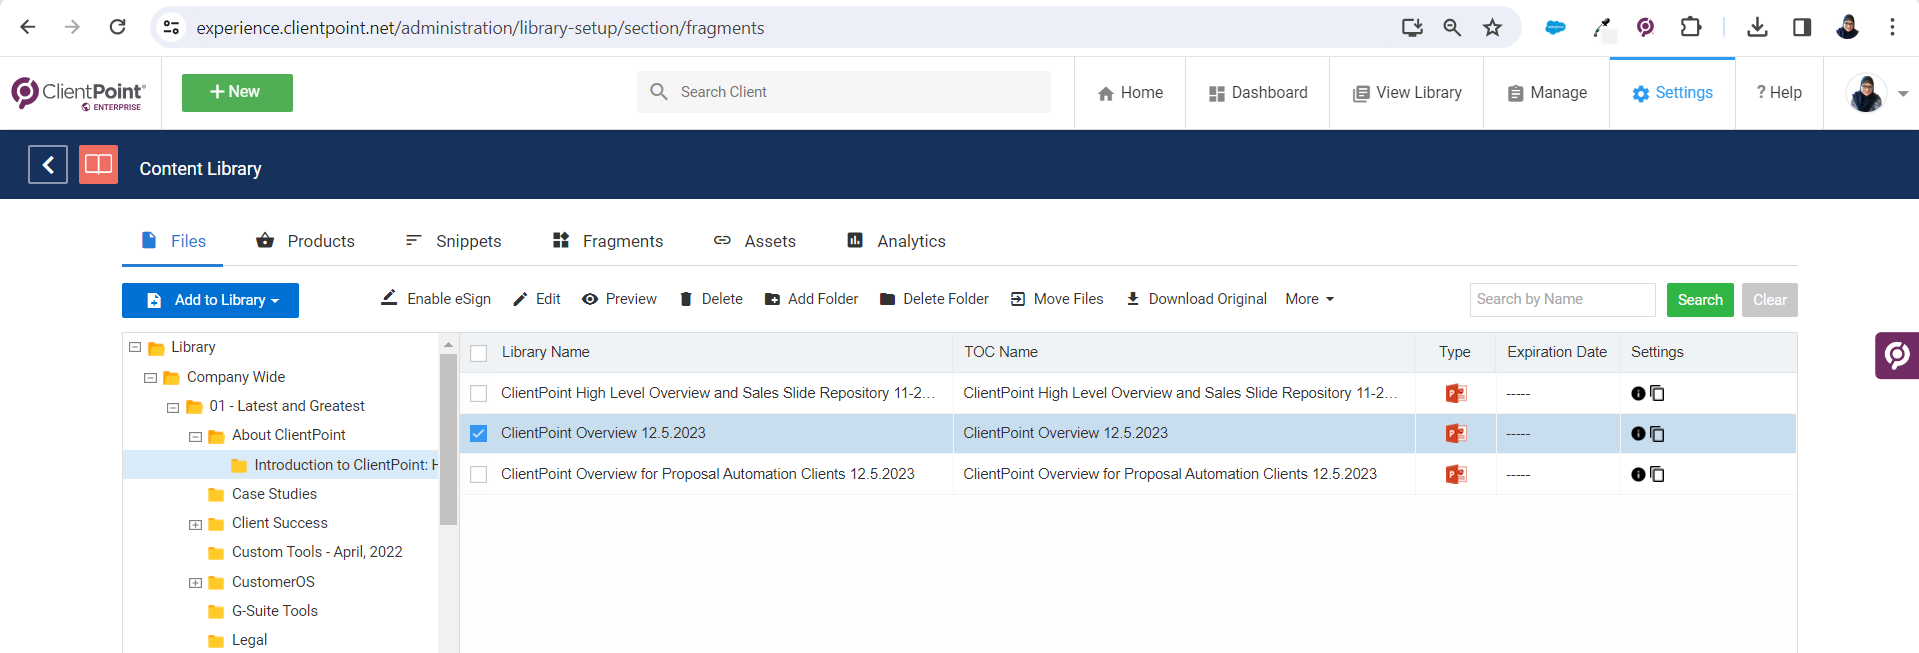The image size is (1919, 653).
Task: Click the red Content Library book icon
Action: [x=98, y=165]
